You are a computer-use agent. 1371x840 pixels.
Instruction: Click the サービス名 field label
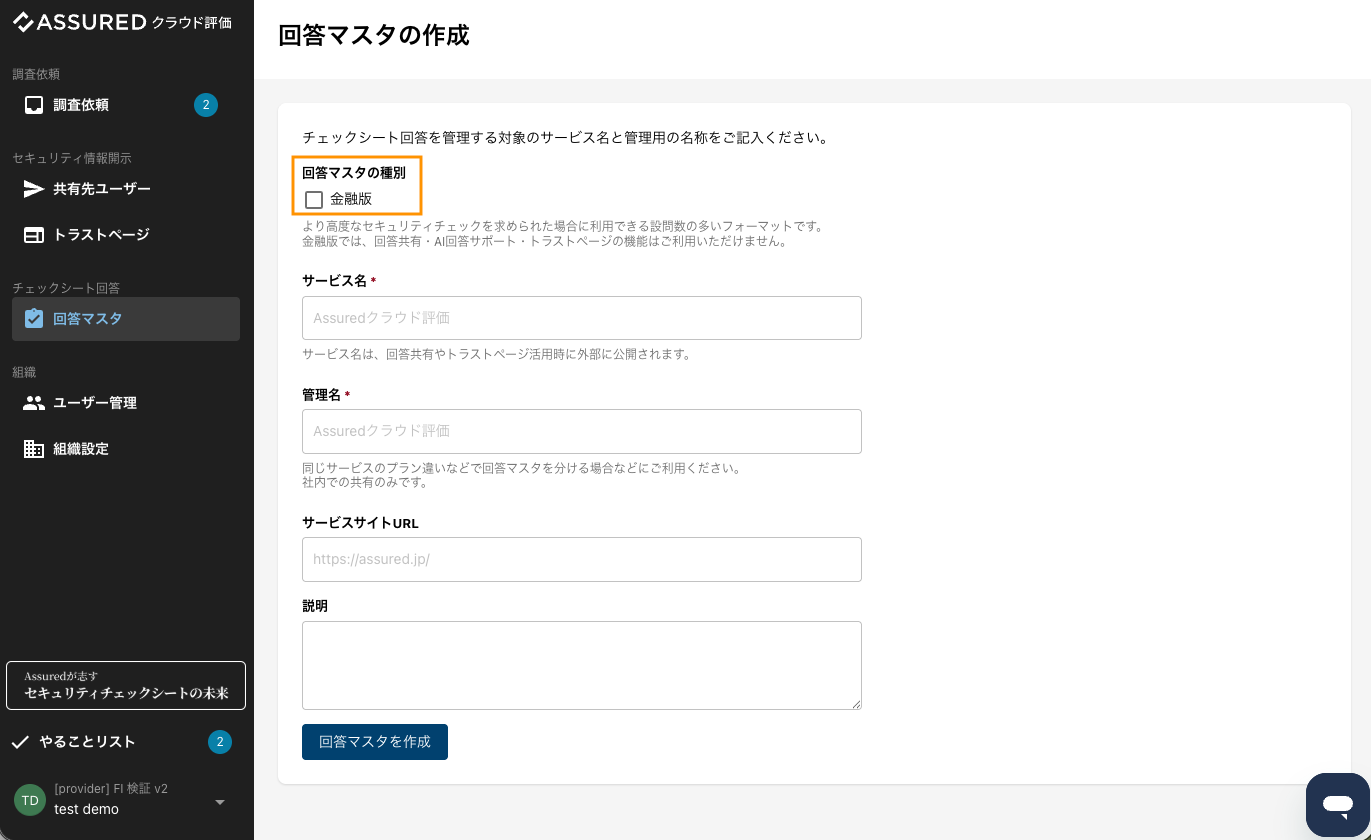(x=334, y=281)
